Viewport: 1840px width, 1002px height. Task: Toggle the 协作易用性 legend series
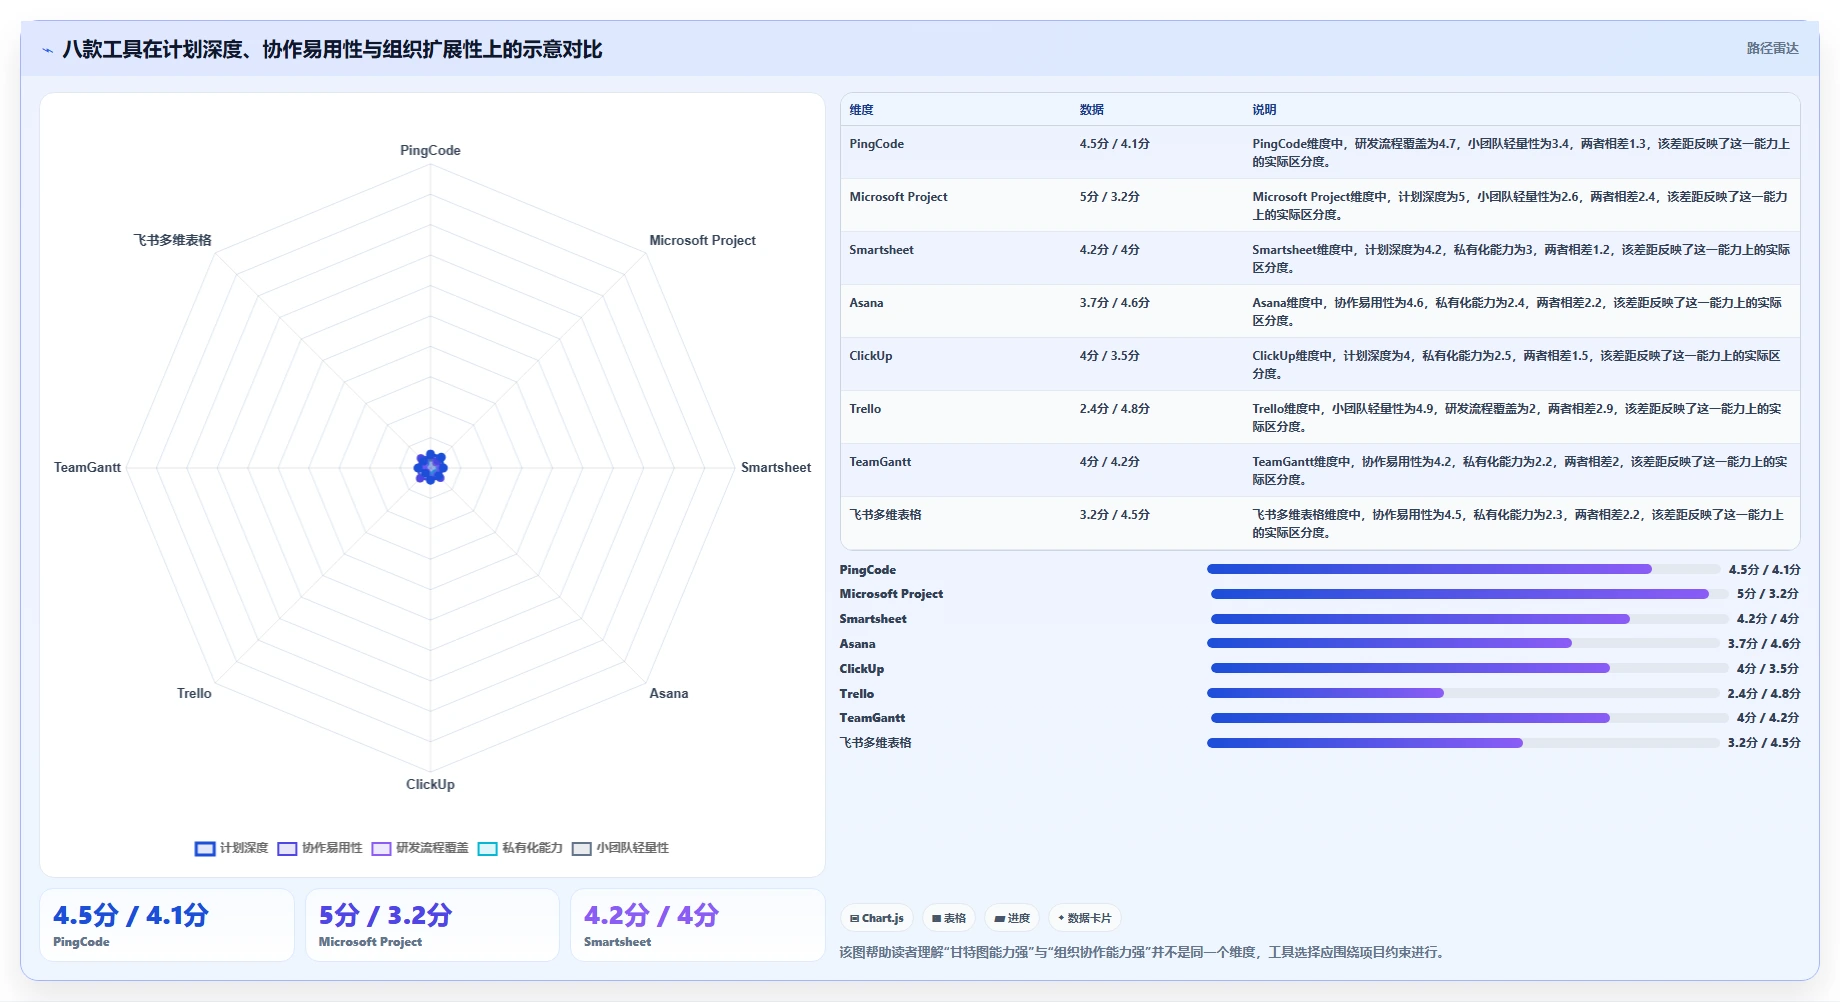319,848
